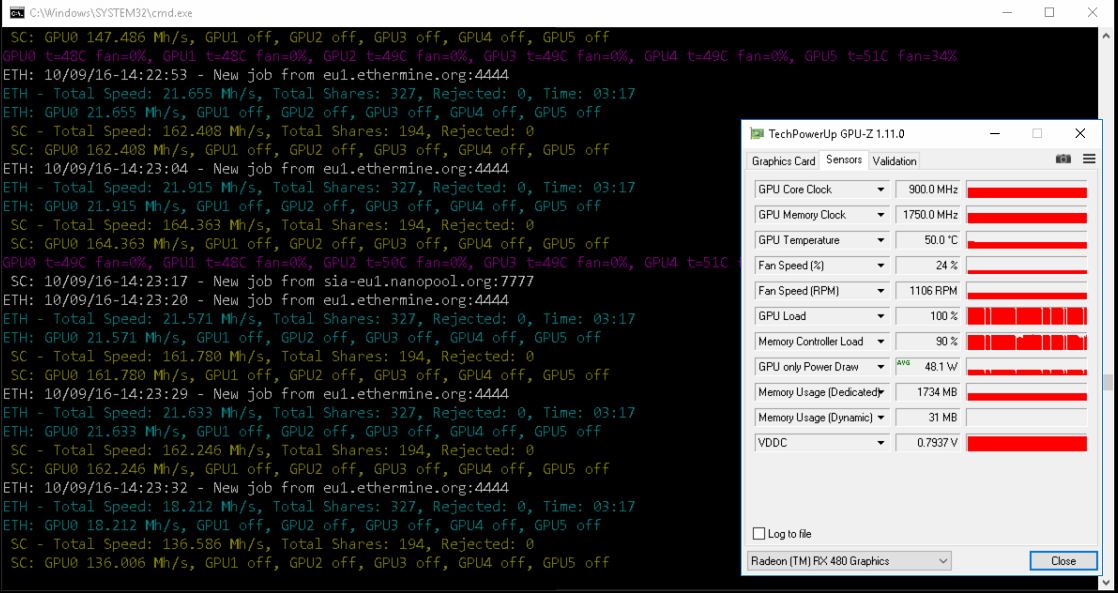Image resolution: width=1118 pixels, height=593 pixels.
Task: Expand the GPU Memory Clock sensor dropdown
Action: click(881, 215)
